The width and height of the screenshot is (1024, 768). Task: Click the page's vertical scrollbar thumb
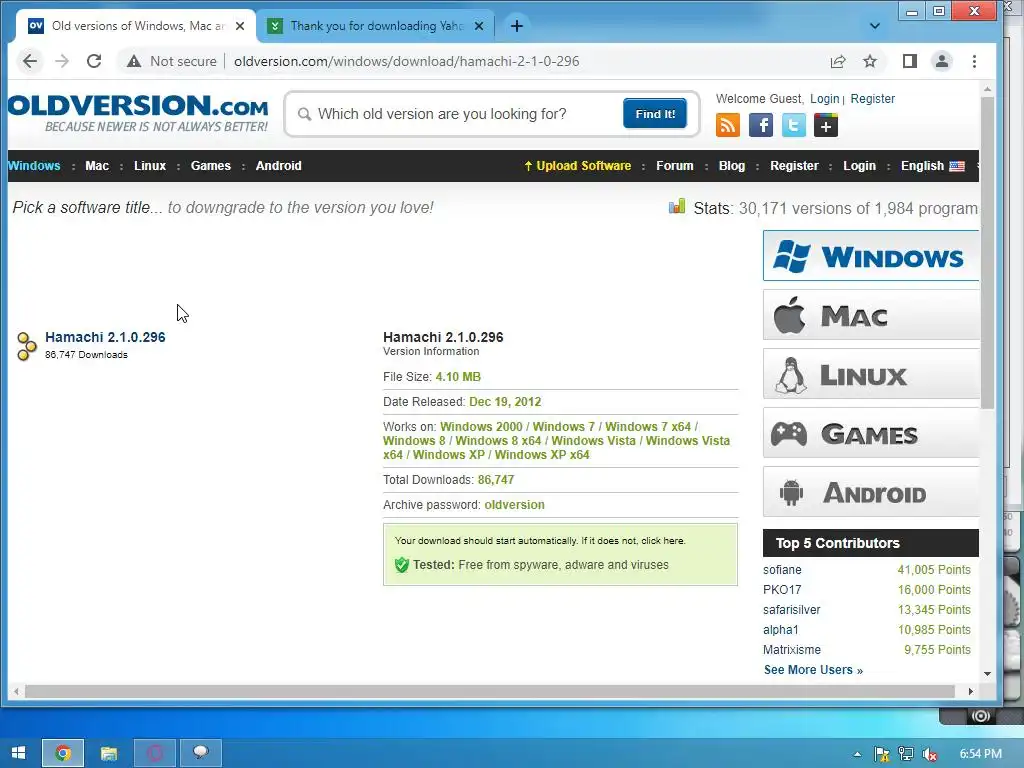[987, 253]
